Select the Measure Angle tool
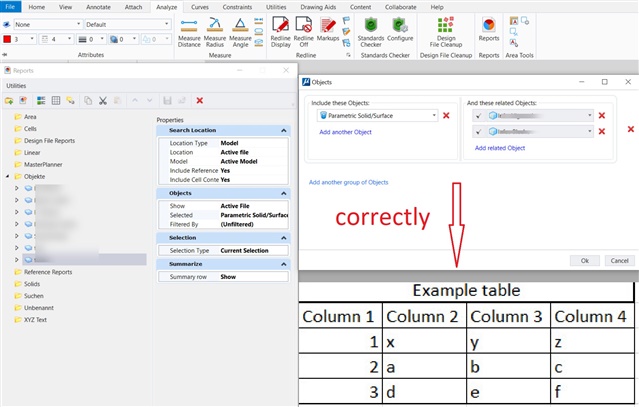Image resolution: width=639 pixels, height=407 pixels. coord(240,32)
